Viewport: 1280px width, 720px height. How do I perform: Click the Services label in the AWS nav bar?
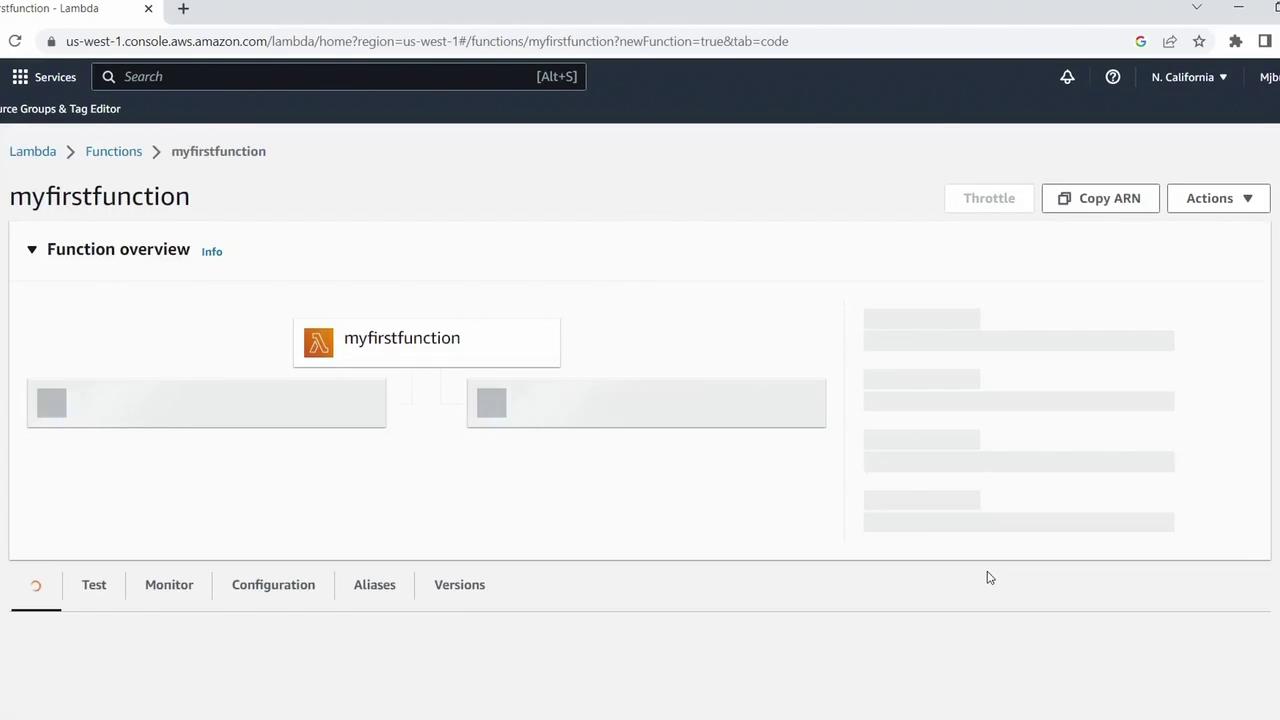(55, 77)
